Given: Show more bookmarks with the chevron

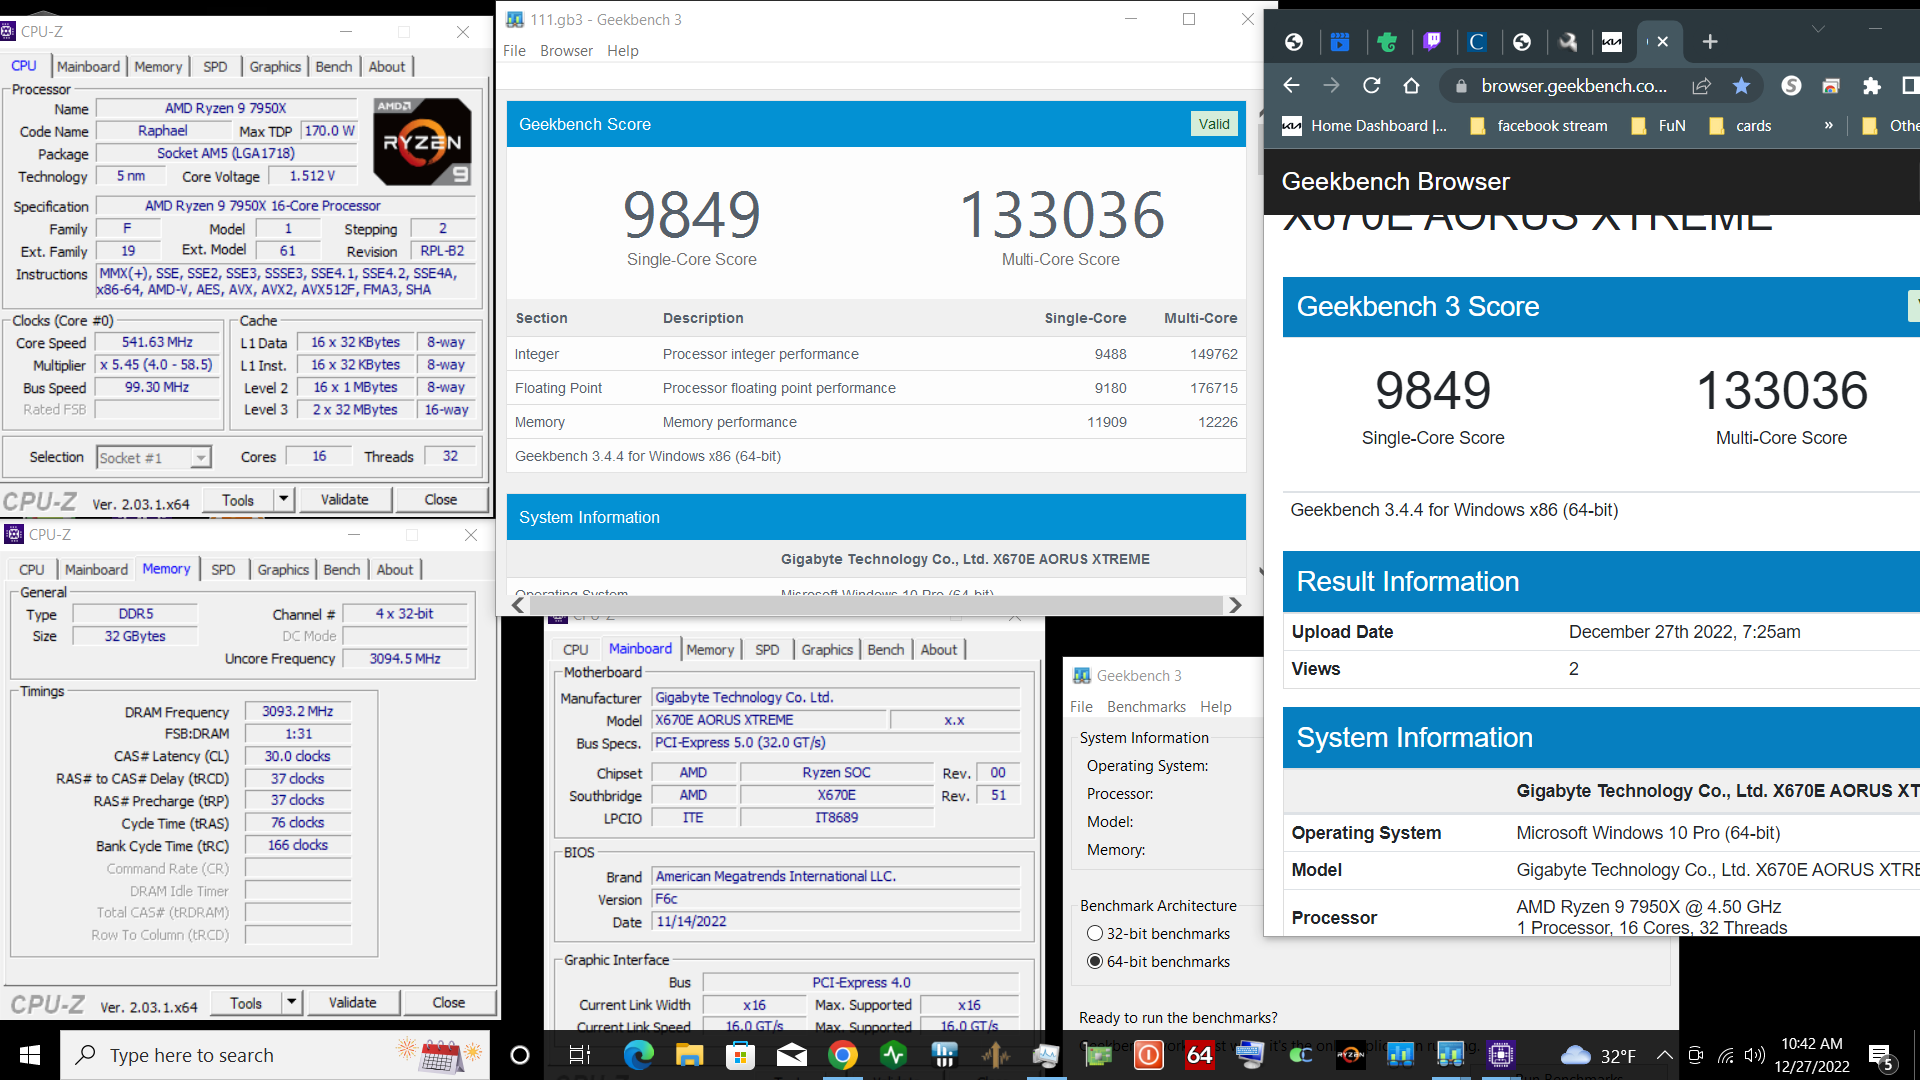Looking at the screenshot, I should pos(1829,125).
